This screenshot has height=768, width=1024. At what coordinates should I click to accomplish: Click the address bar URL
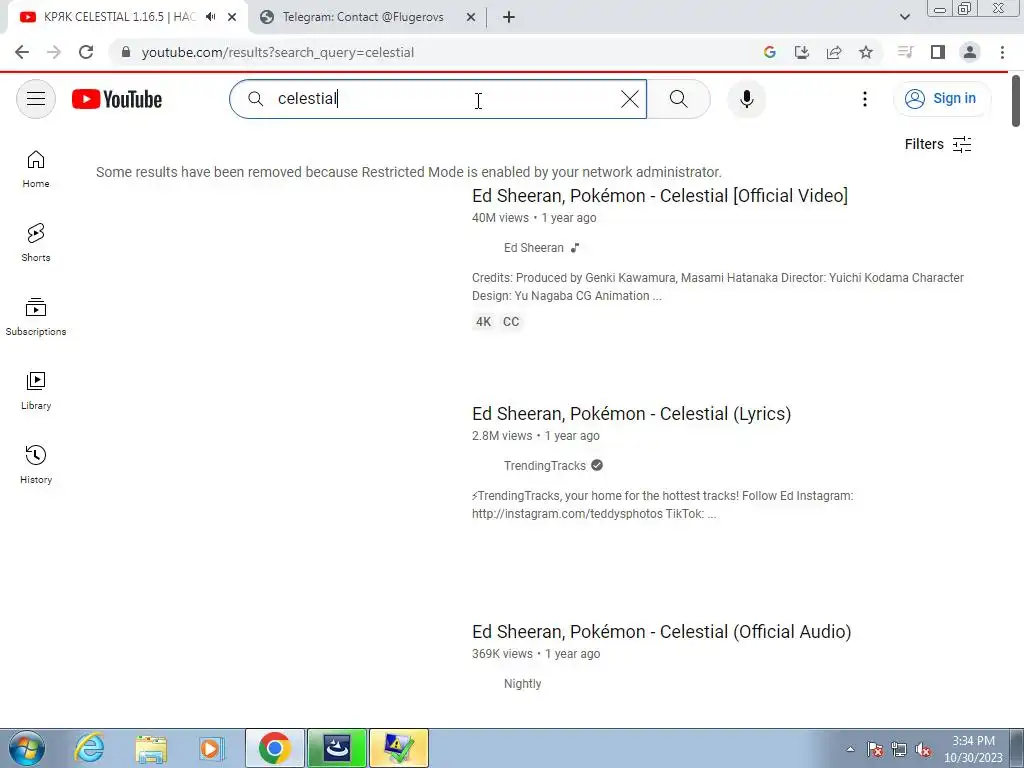click(278, 52)
